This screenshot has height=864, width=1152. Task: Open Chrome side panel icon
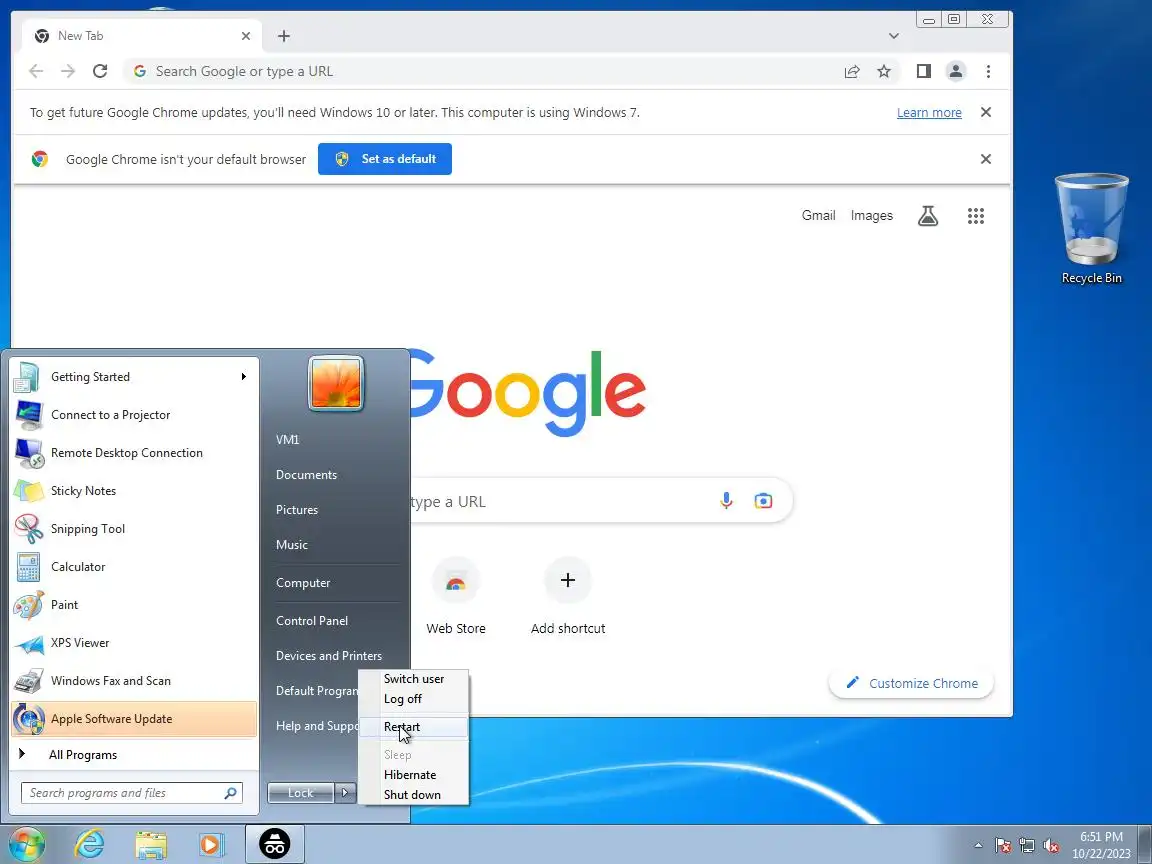[924, 71]
